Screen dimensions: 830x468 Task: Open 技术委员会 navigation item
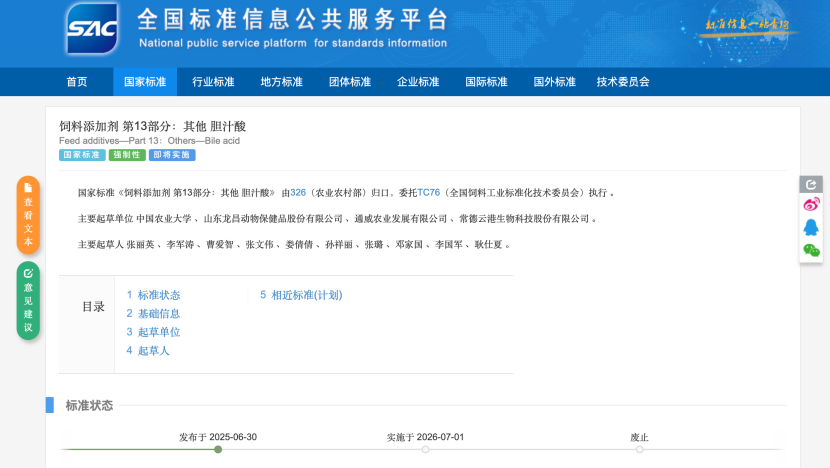click(623, 82)
